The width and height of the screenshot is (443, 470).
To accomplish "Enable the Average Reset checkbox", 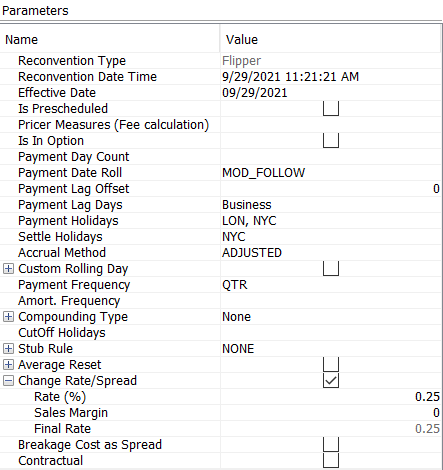I will coord(331,365).
